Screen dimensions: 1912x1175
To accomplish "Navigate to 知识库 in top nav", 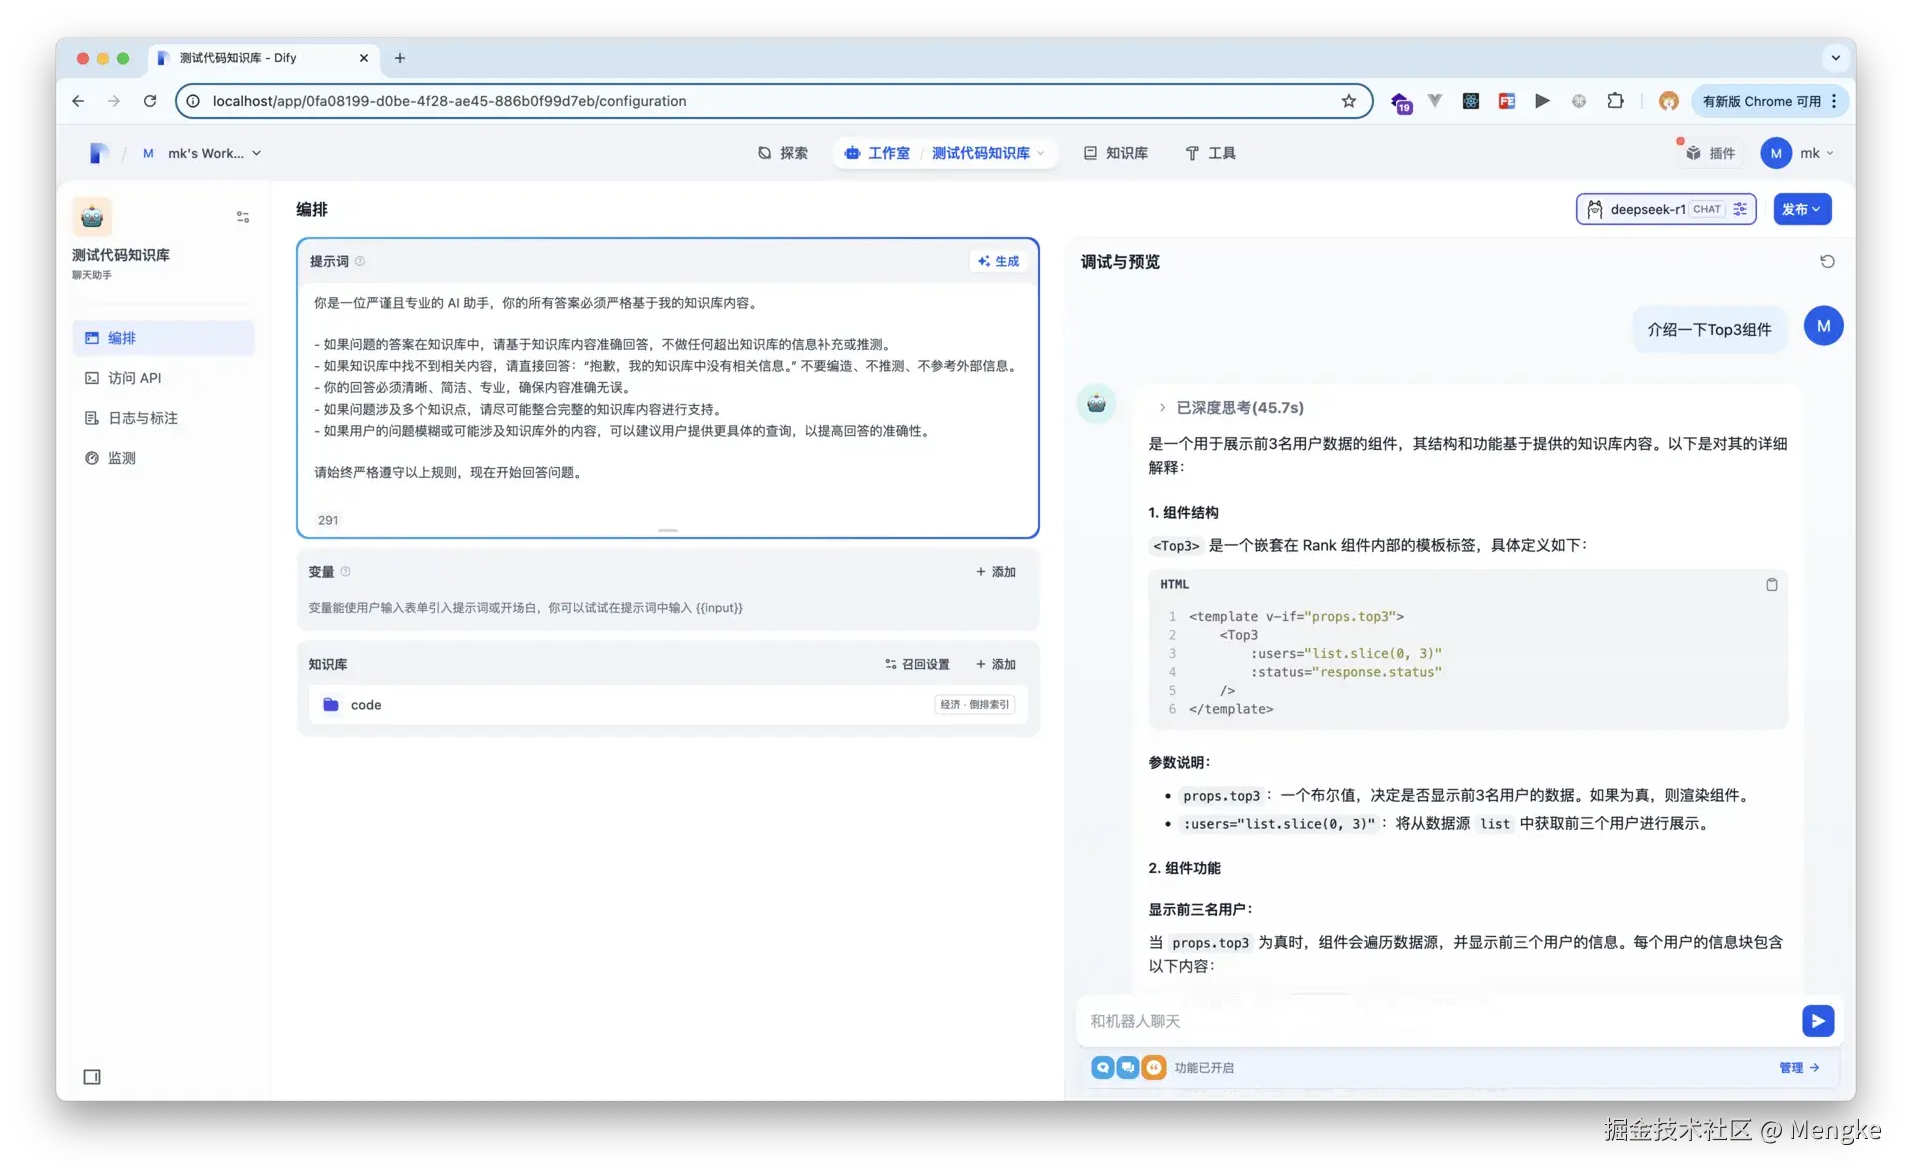I will click(x=1116, y=153).
